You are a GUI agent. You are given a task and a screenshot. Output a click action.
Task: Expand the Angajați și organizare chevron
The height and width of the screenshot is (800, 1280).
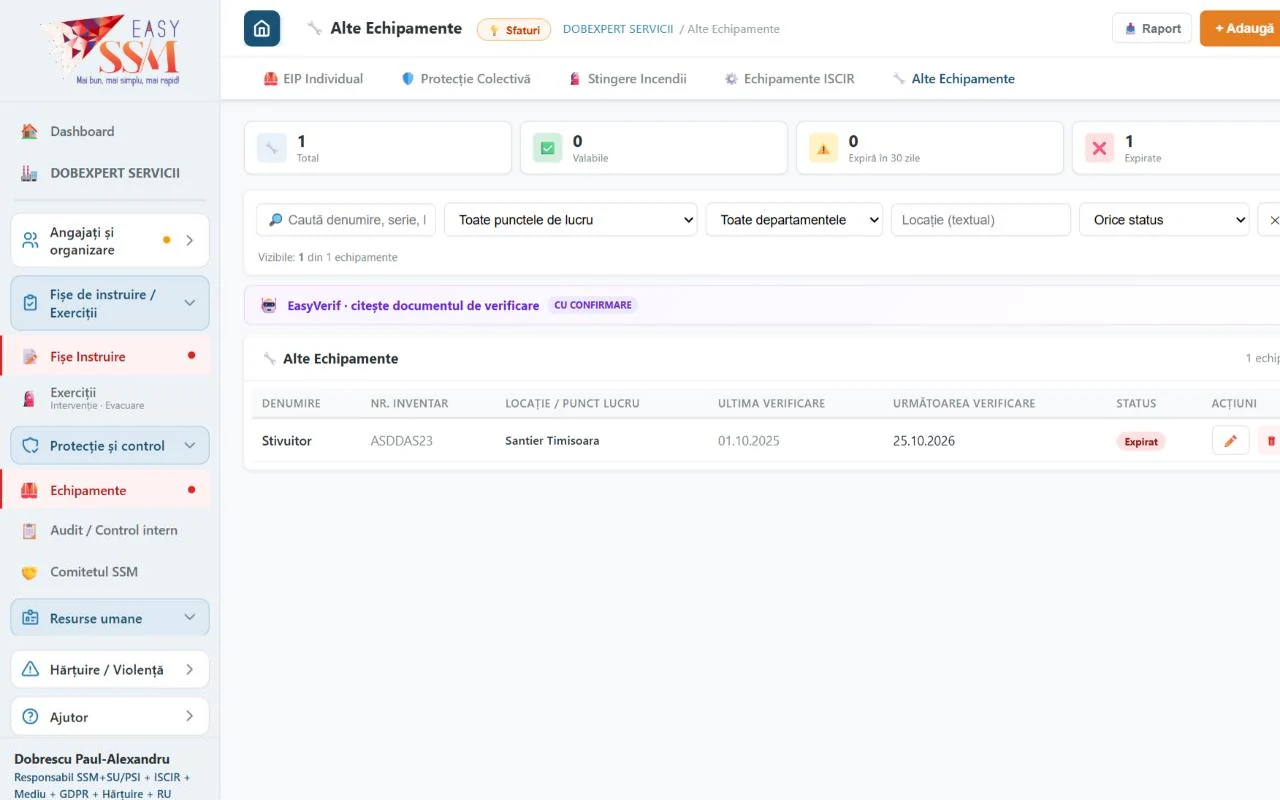pos(190,240)
